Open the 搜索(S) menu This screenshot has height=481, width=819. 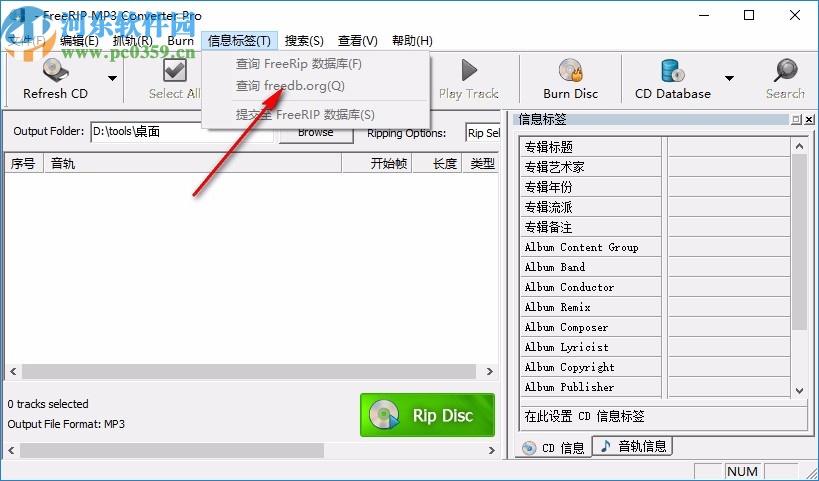304,41
